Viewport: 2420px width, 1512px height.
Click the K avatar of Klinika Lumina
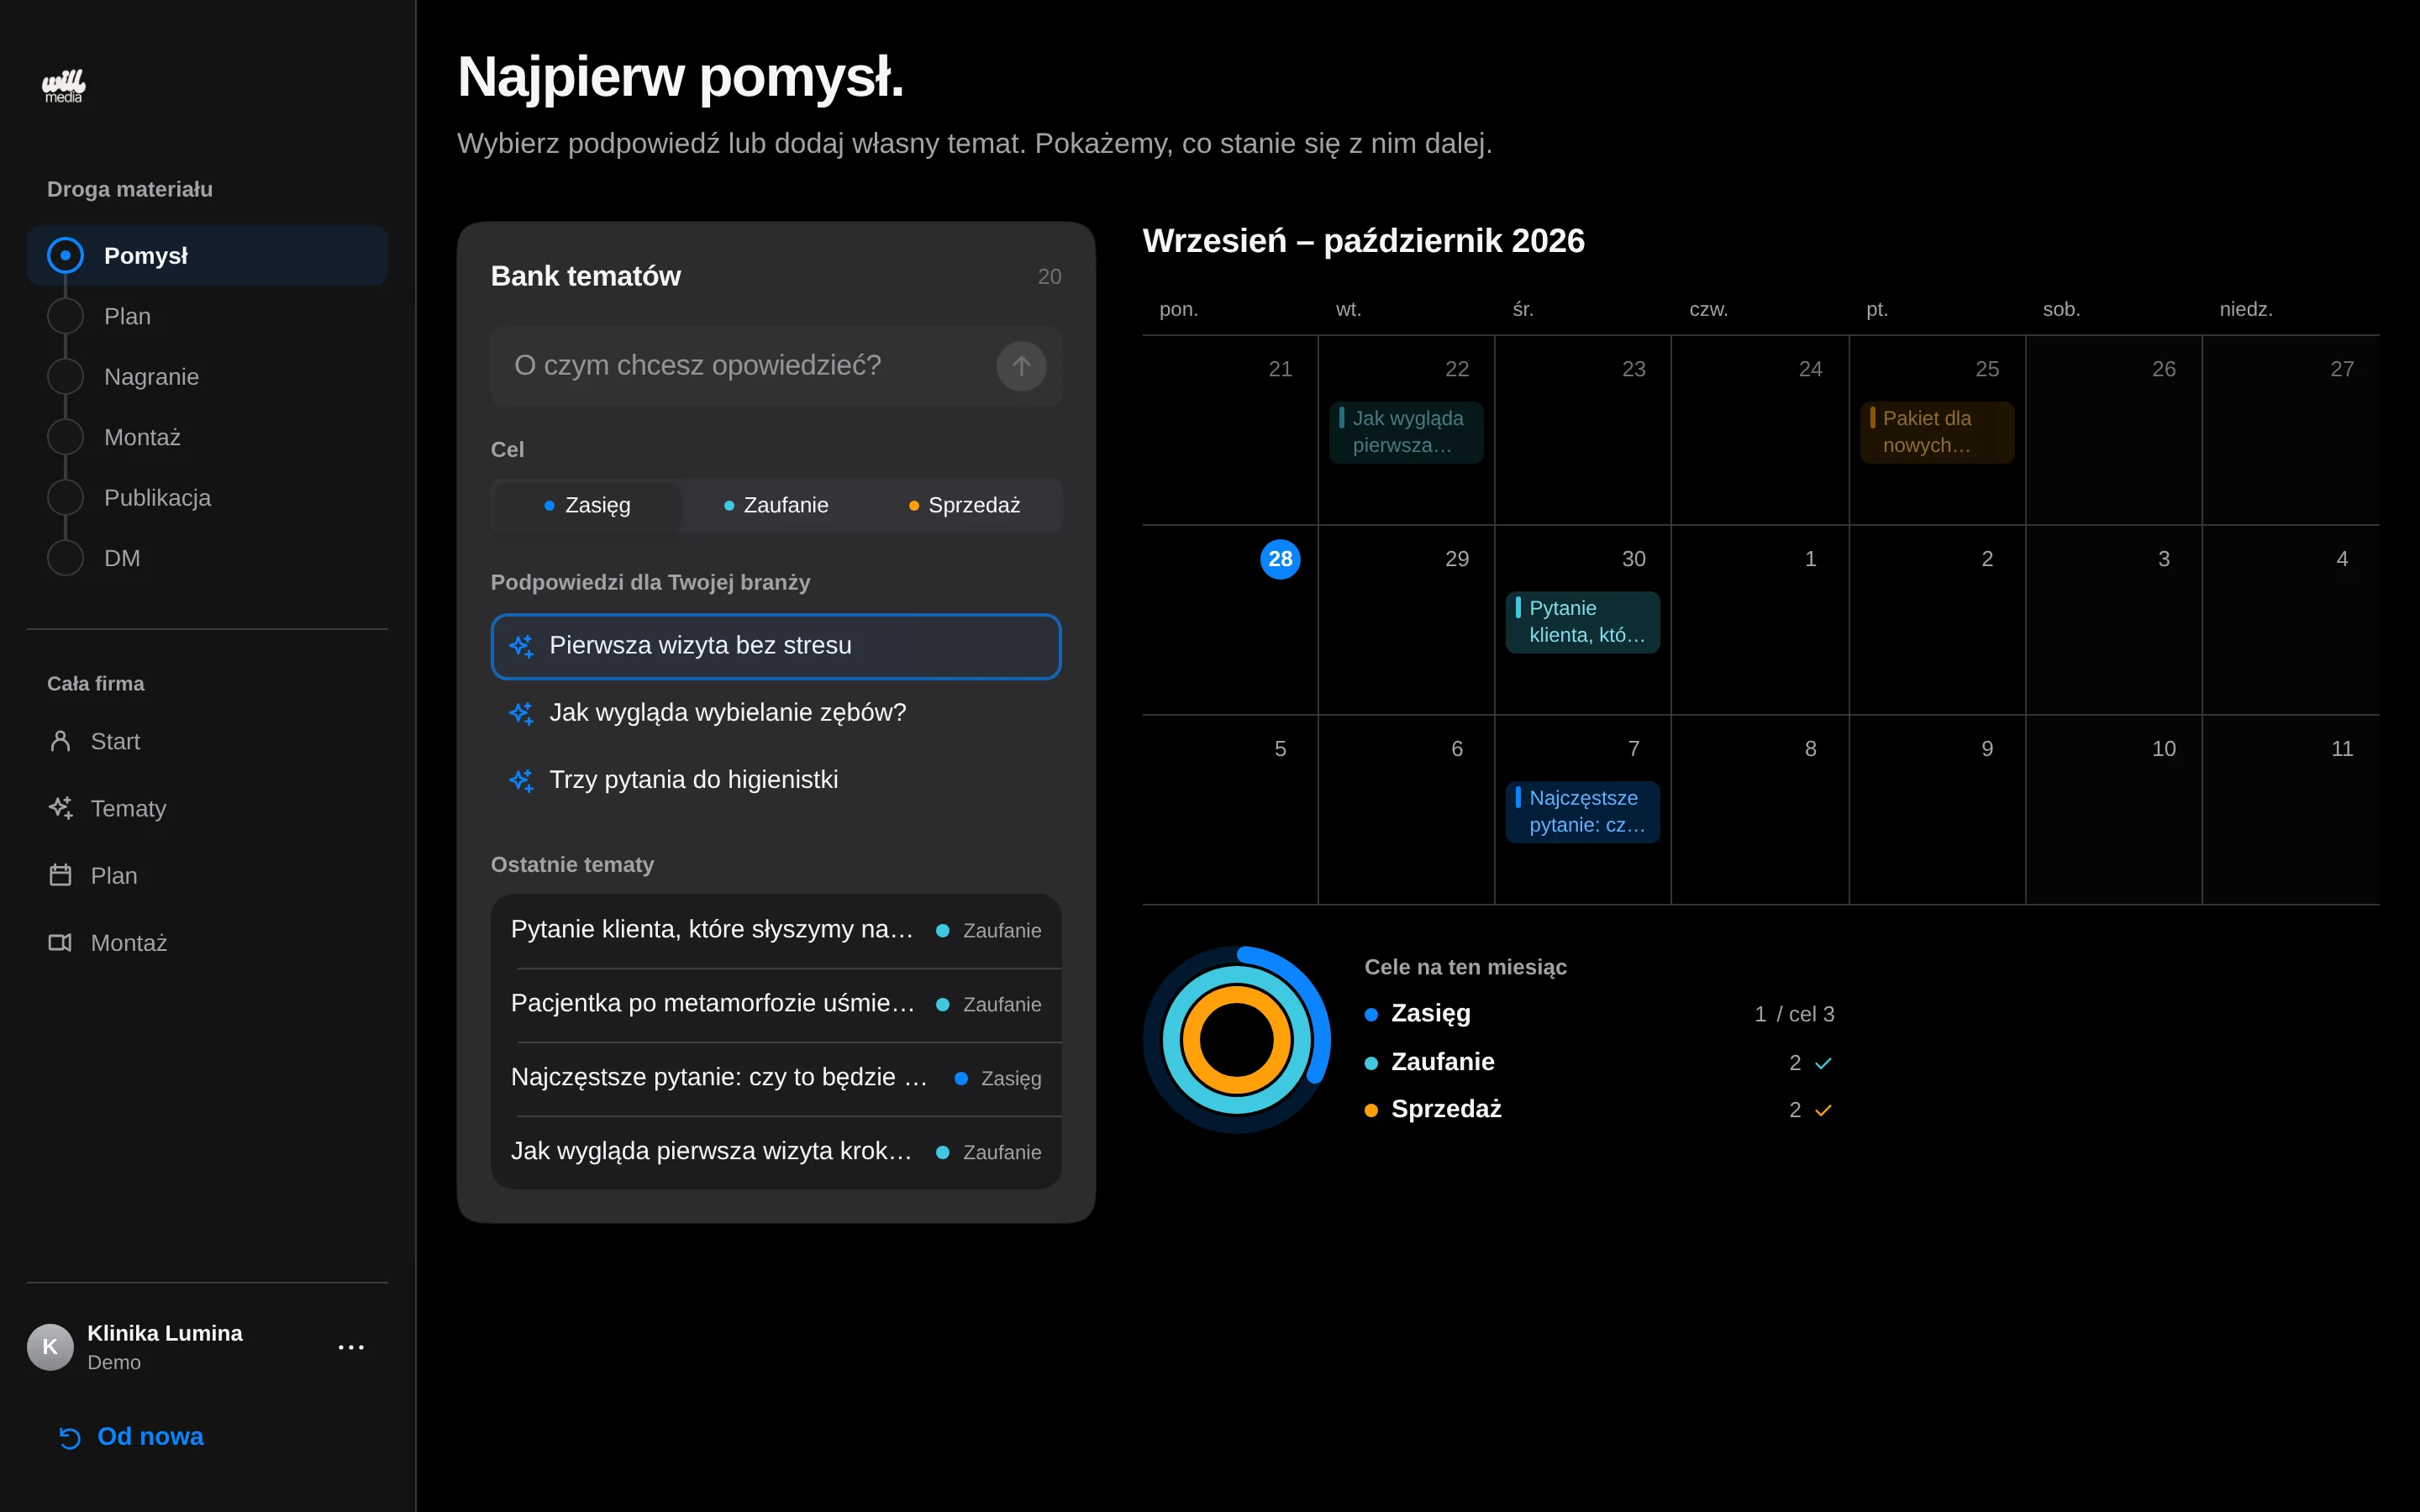coord(50,1347)
